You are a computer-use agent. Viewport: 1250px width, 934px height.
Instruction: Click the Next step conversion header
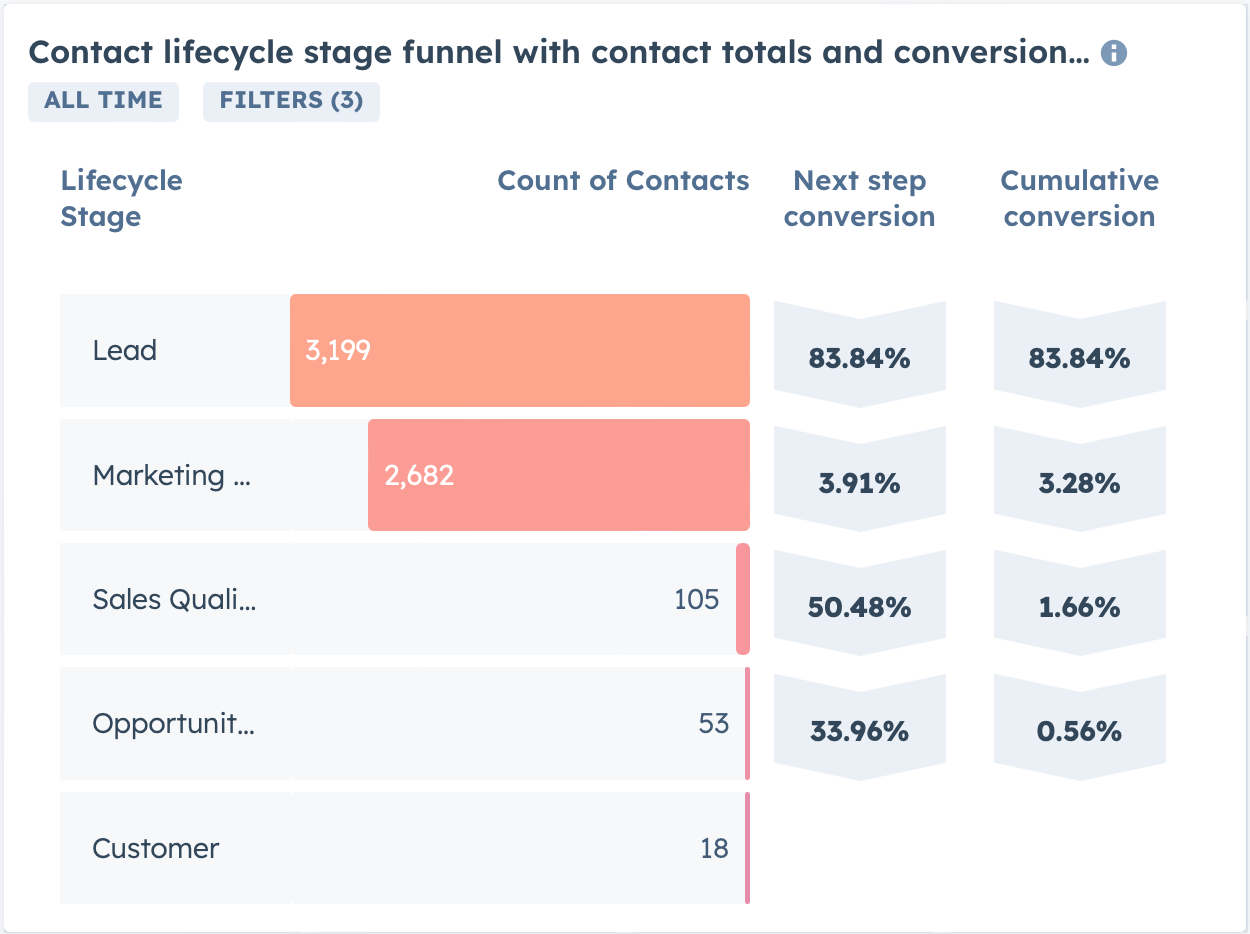[x=859, y=198]
